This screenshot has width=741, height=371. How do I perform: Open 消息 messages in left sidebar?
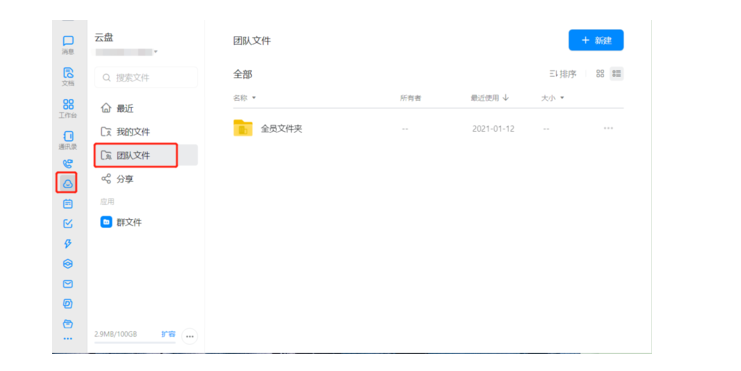coord(68,45)
